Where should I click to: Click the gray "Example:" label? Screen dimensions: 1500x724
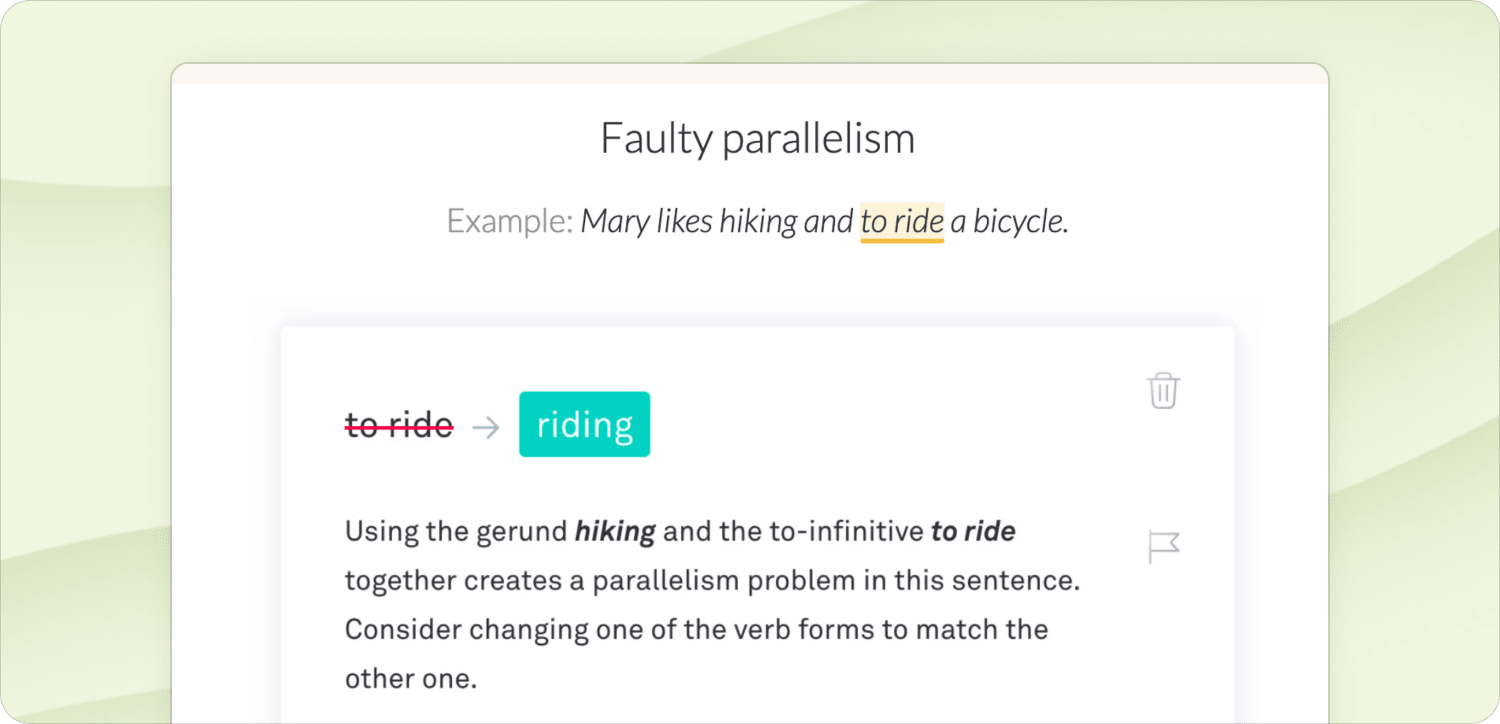(509, 221)
